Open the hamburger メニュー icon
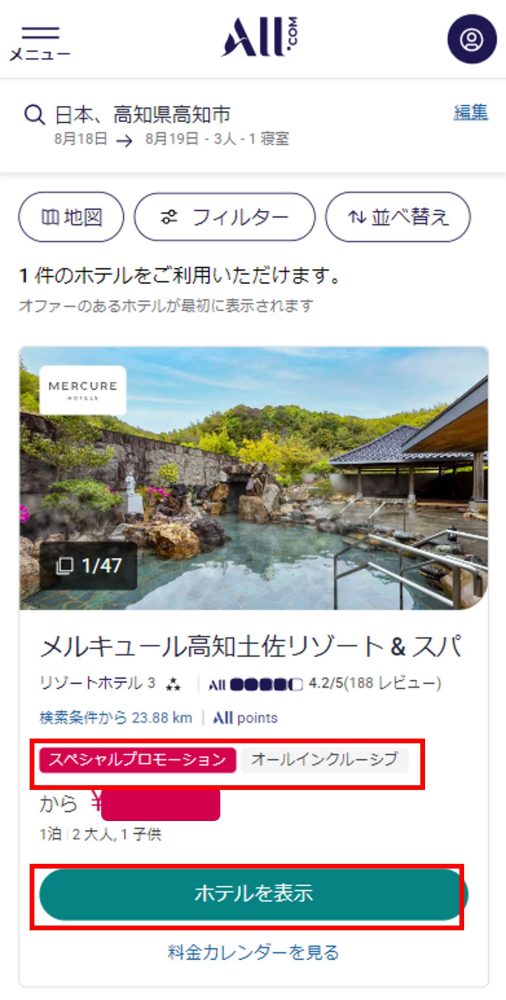506x1000 pixels. coord(40,42)
